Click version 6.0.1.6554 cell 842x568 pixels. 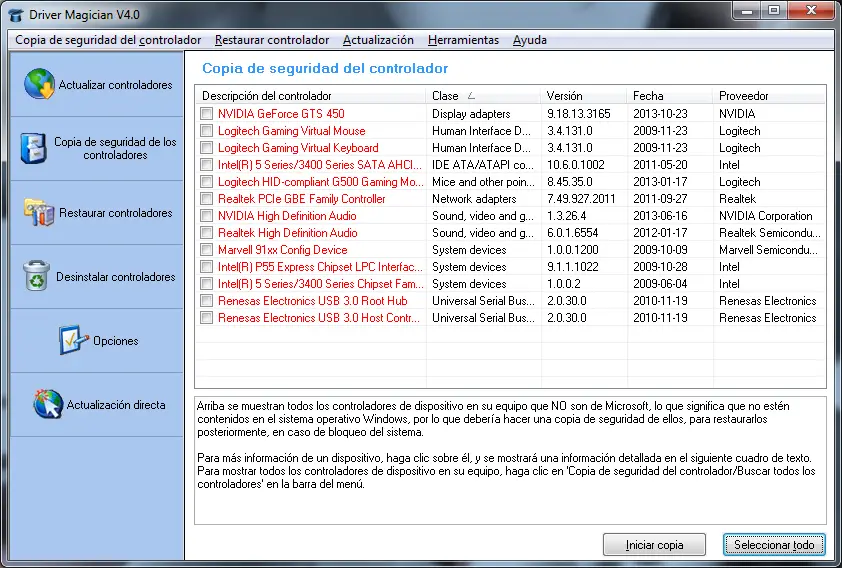coord(572,232)
